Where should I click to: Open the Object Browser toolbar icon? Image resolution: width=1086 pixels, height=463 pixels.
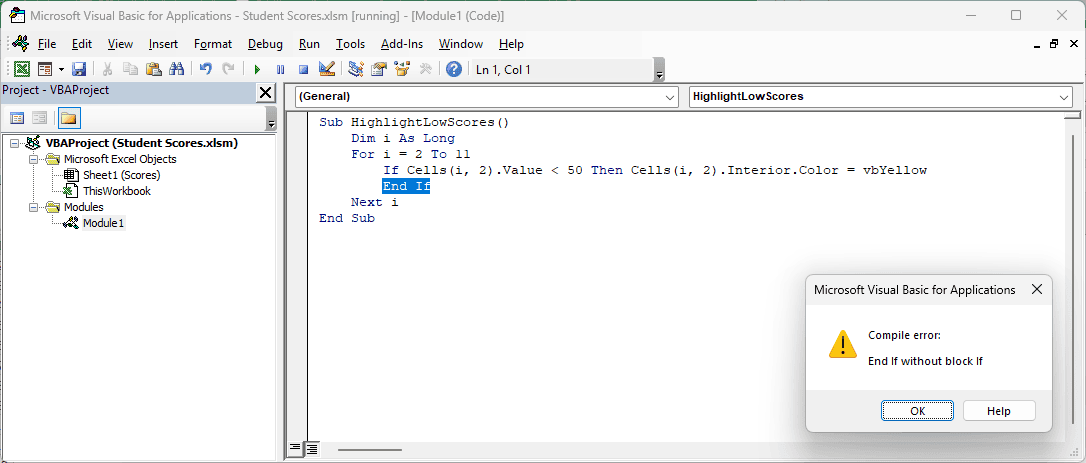[402, 69]
